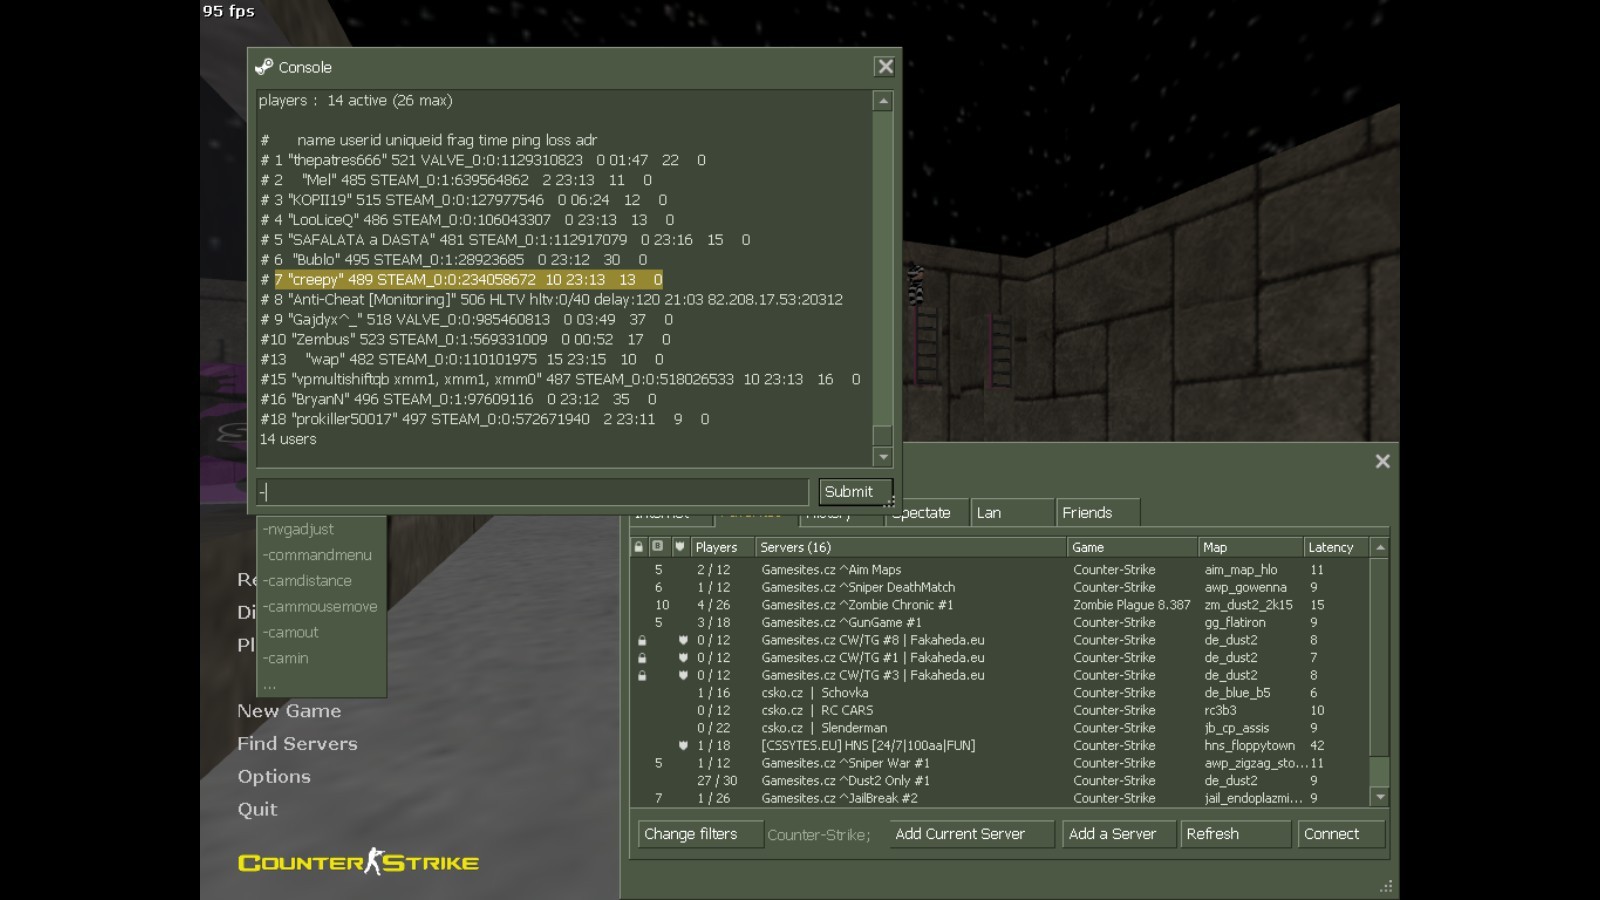Choose -camdistance from the autocomplete list
1600x900 pixels.
pos(307,581)
